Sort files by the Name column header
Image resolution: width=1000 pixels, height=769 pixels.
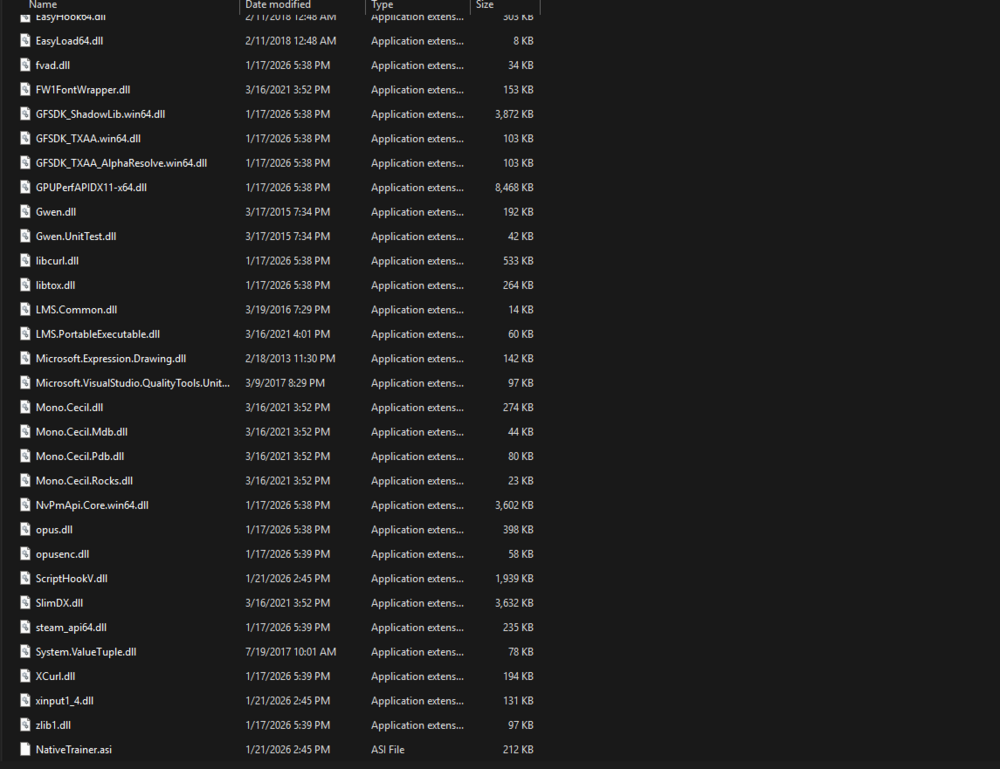pyautogui.click(x=42, y=5)
